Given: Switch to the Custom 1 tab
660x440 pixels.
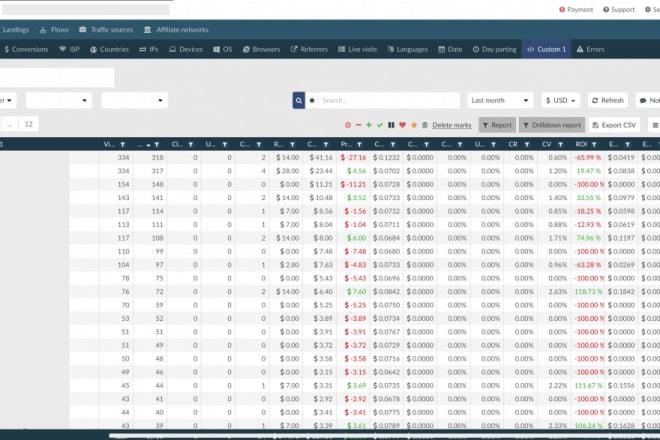Looking at the screenshot, I should [x=546, y=49].
